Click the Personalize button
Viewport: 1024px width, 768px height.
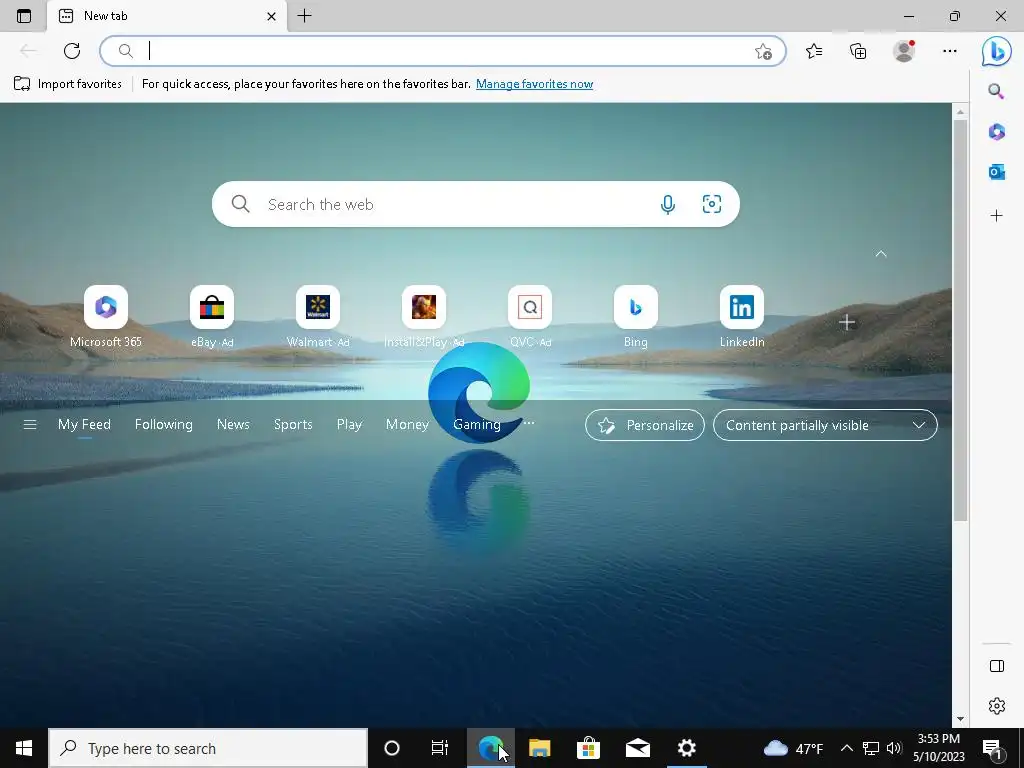(645, 425)
